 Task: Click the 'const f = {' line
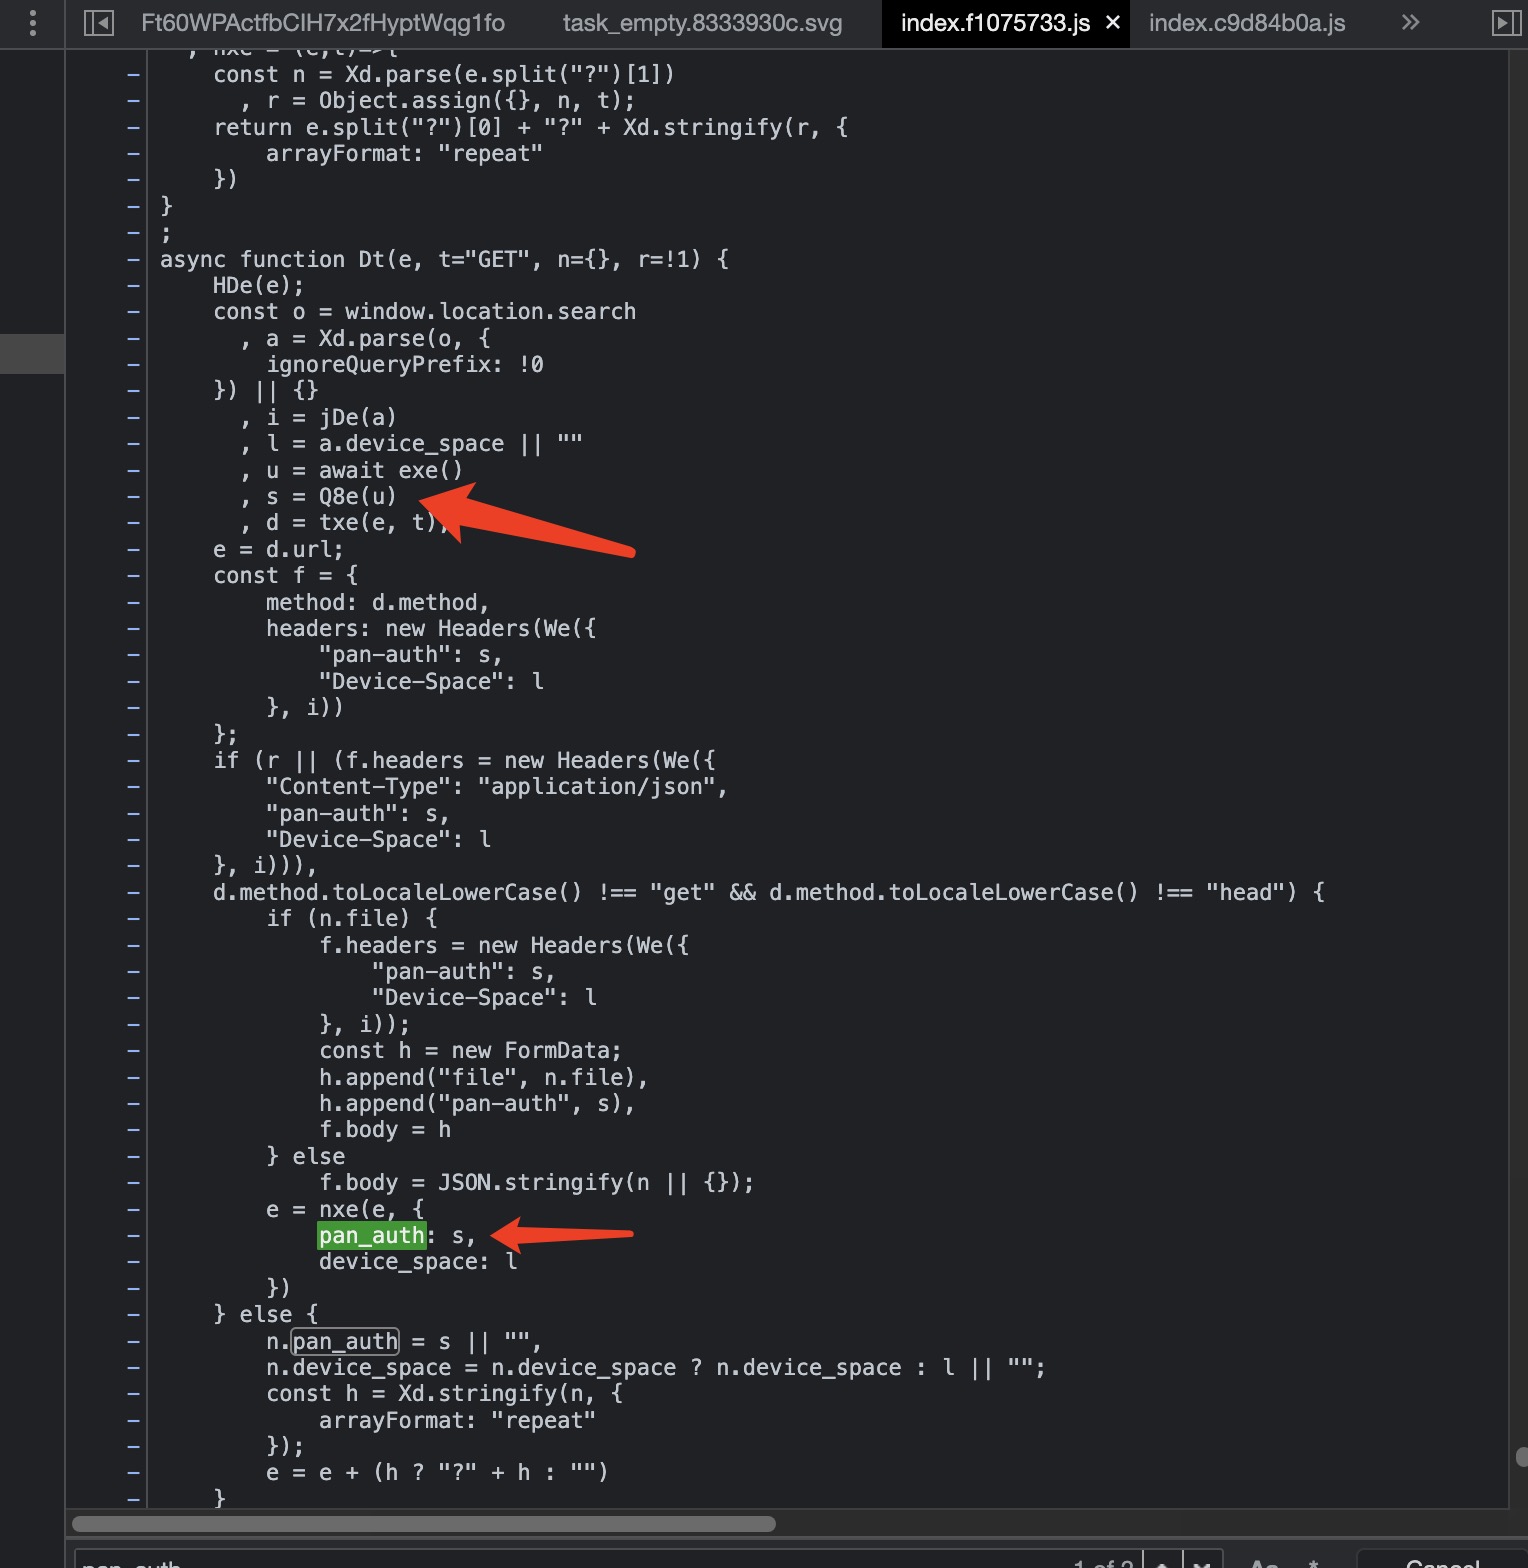tap(285, 575)
